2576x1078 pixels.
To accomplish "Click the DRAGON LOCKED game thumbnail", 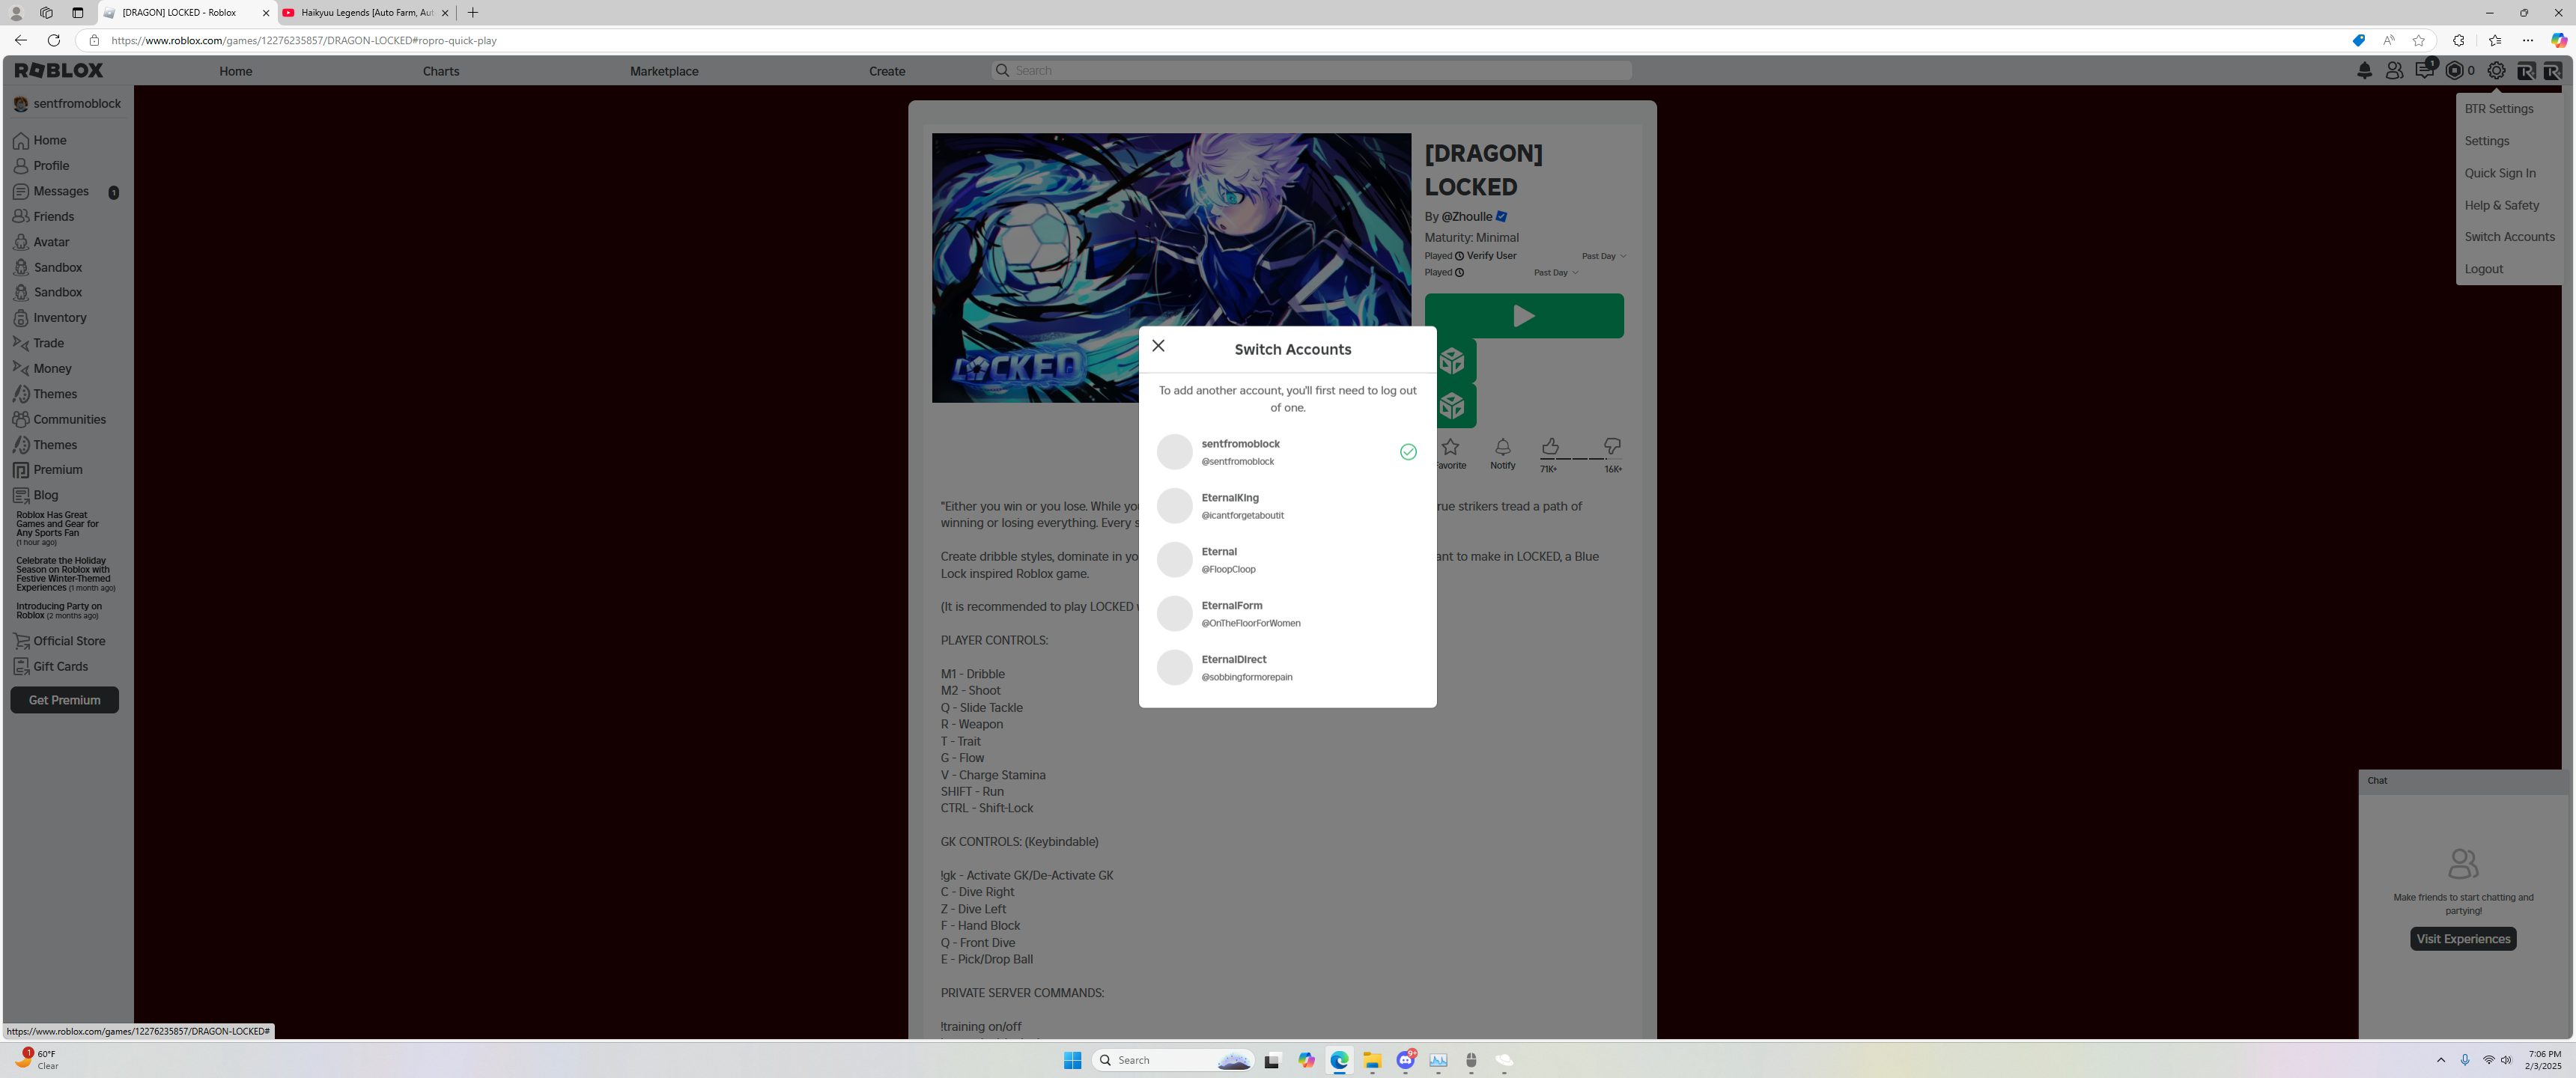I will tap(1171, 268).
